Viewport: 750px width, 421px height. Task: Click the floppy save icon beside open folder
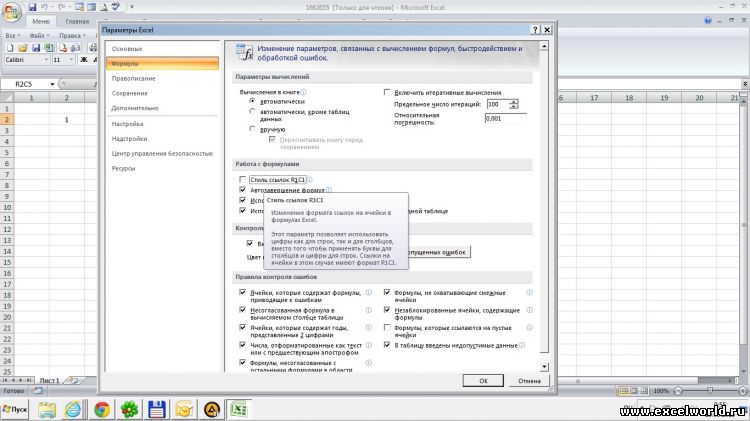tap(36, 48)
